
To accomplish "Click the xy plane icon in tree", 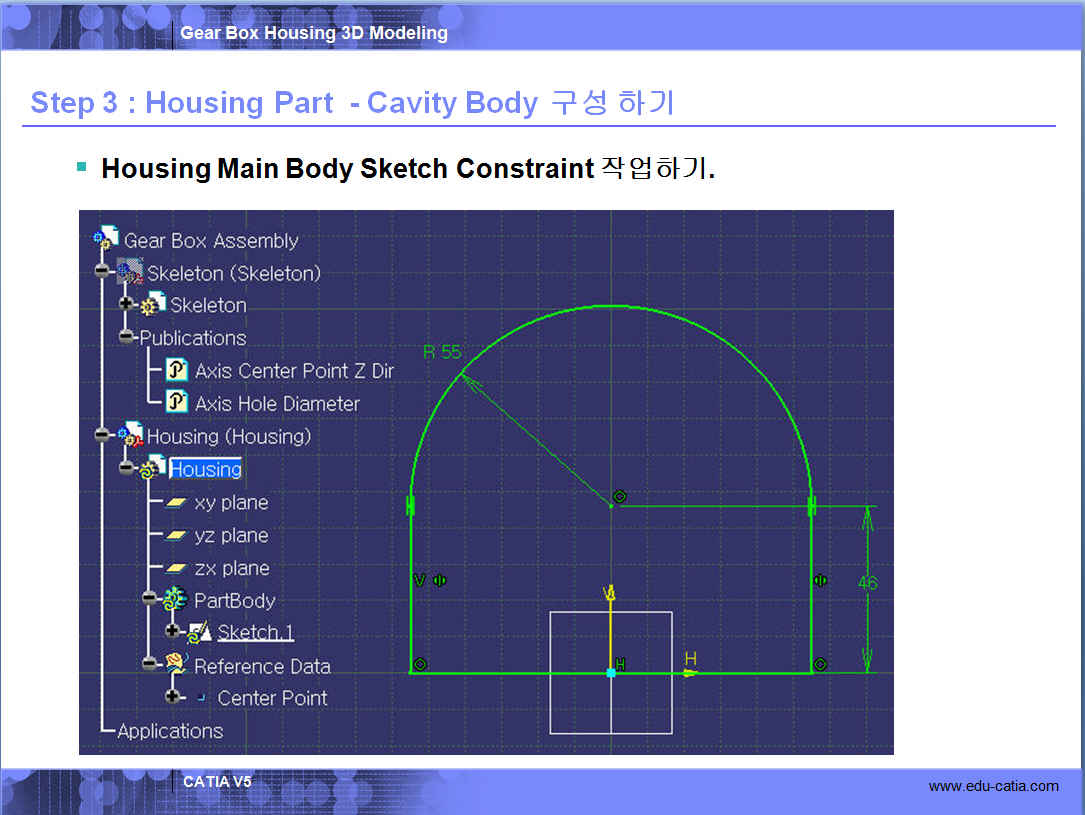I will pos(177,503).
